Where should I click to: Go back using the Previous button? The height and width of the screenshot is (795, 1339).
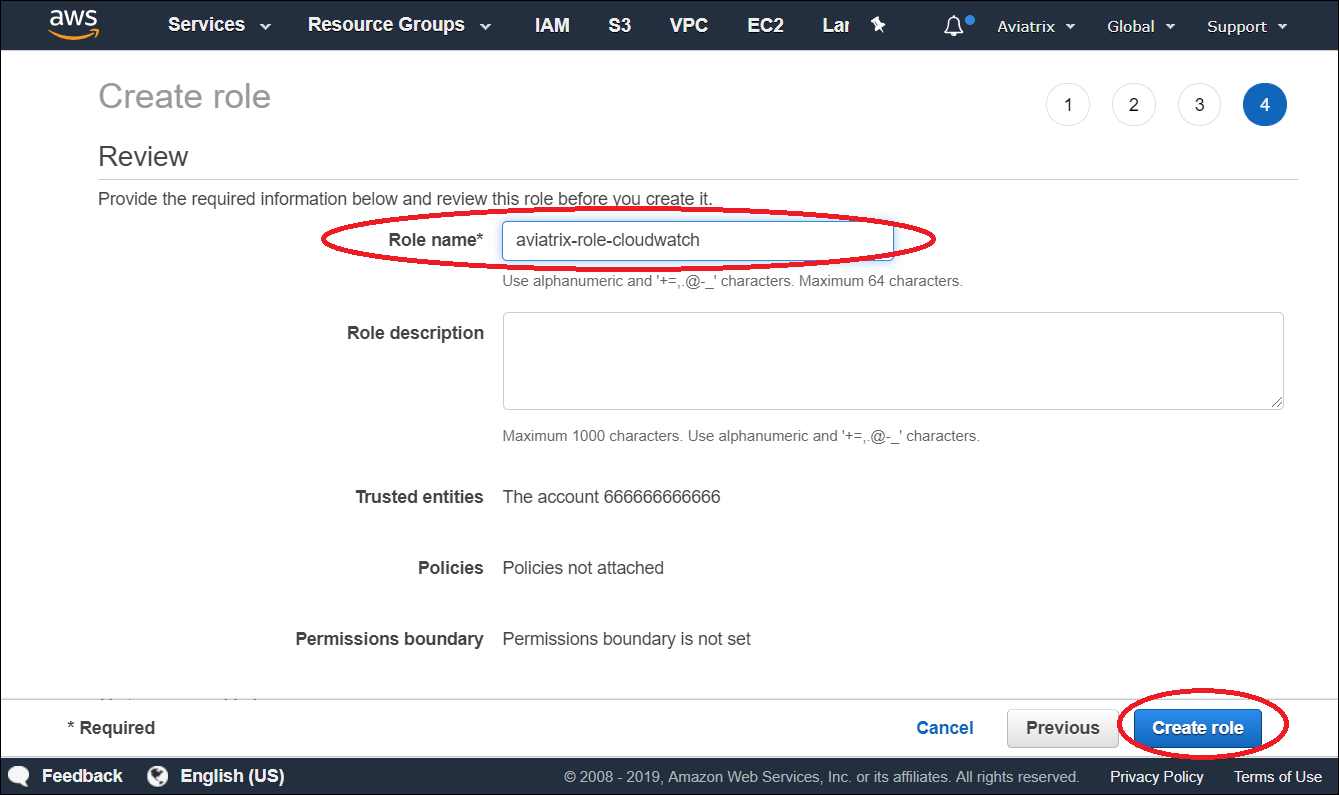tap(1062, 728)
